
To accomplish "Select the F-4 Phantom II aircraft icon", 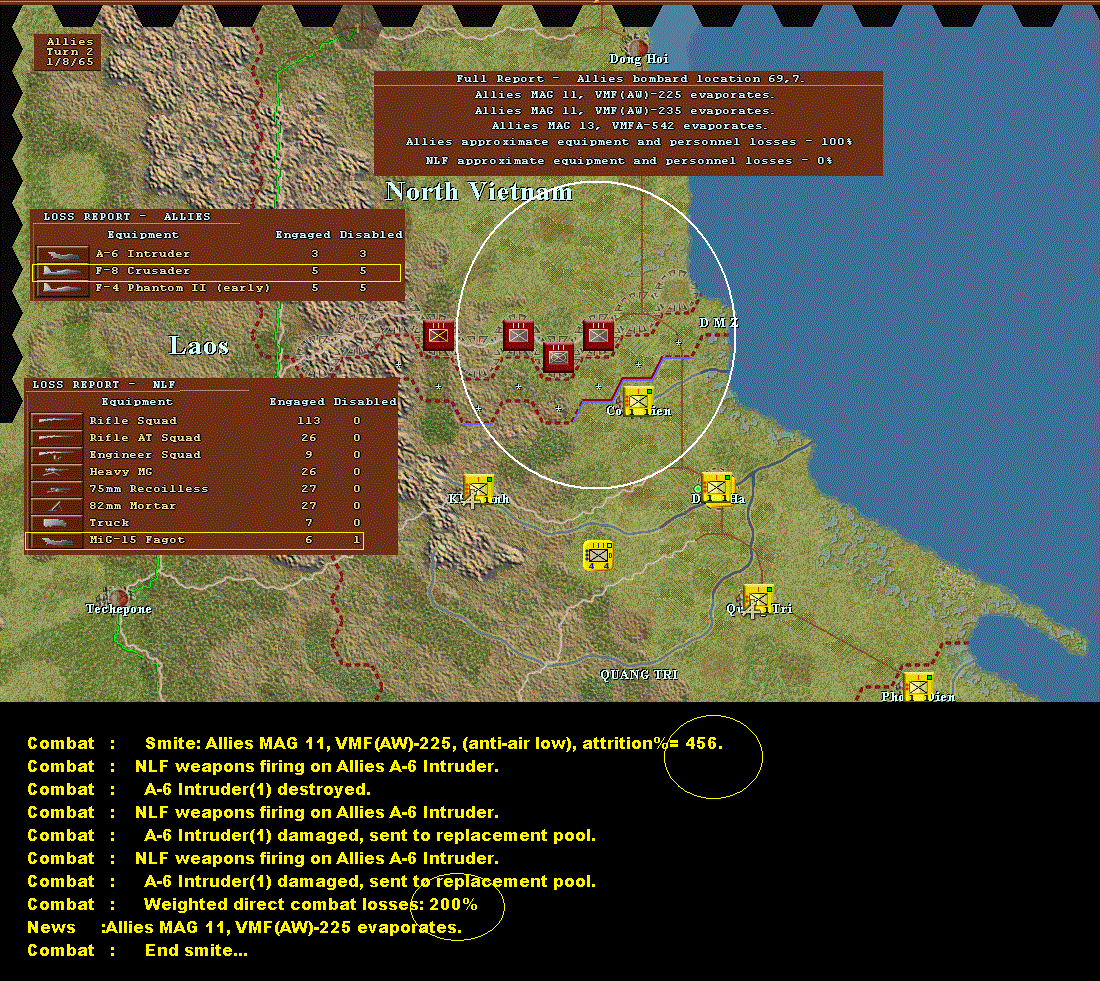I will pos(62,288).
